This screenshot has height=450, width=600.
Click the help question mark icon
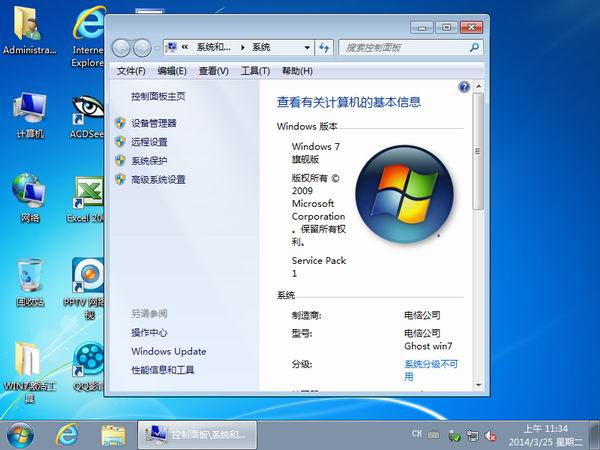464,88
